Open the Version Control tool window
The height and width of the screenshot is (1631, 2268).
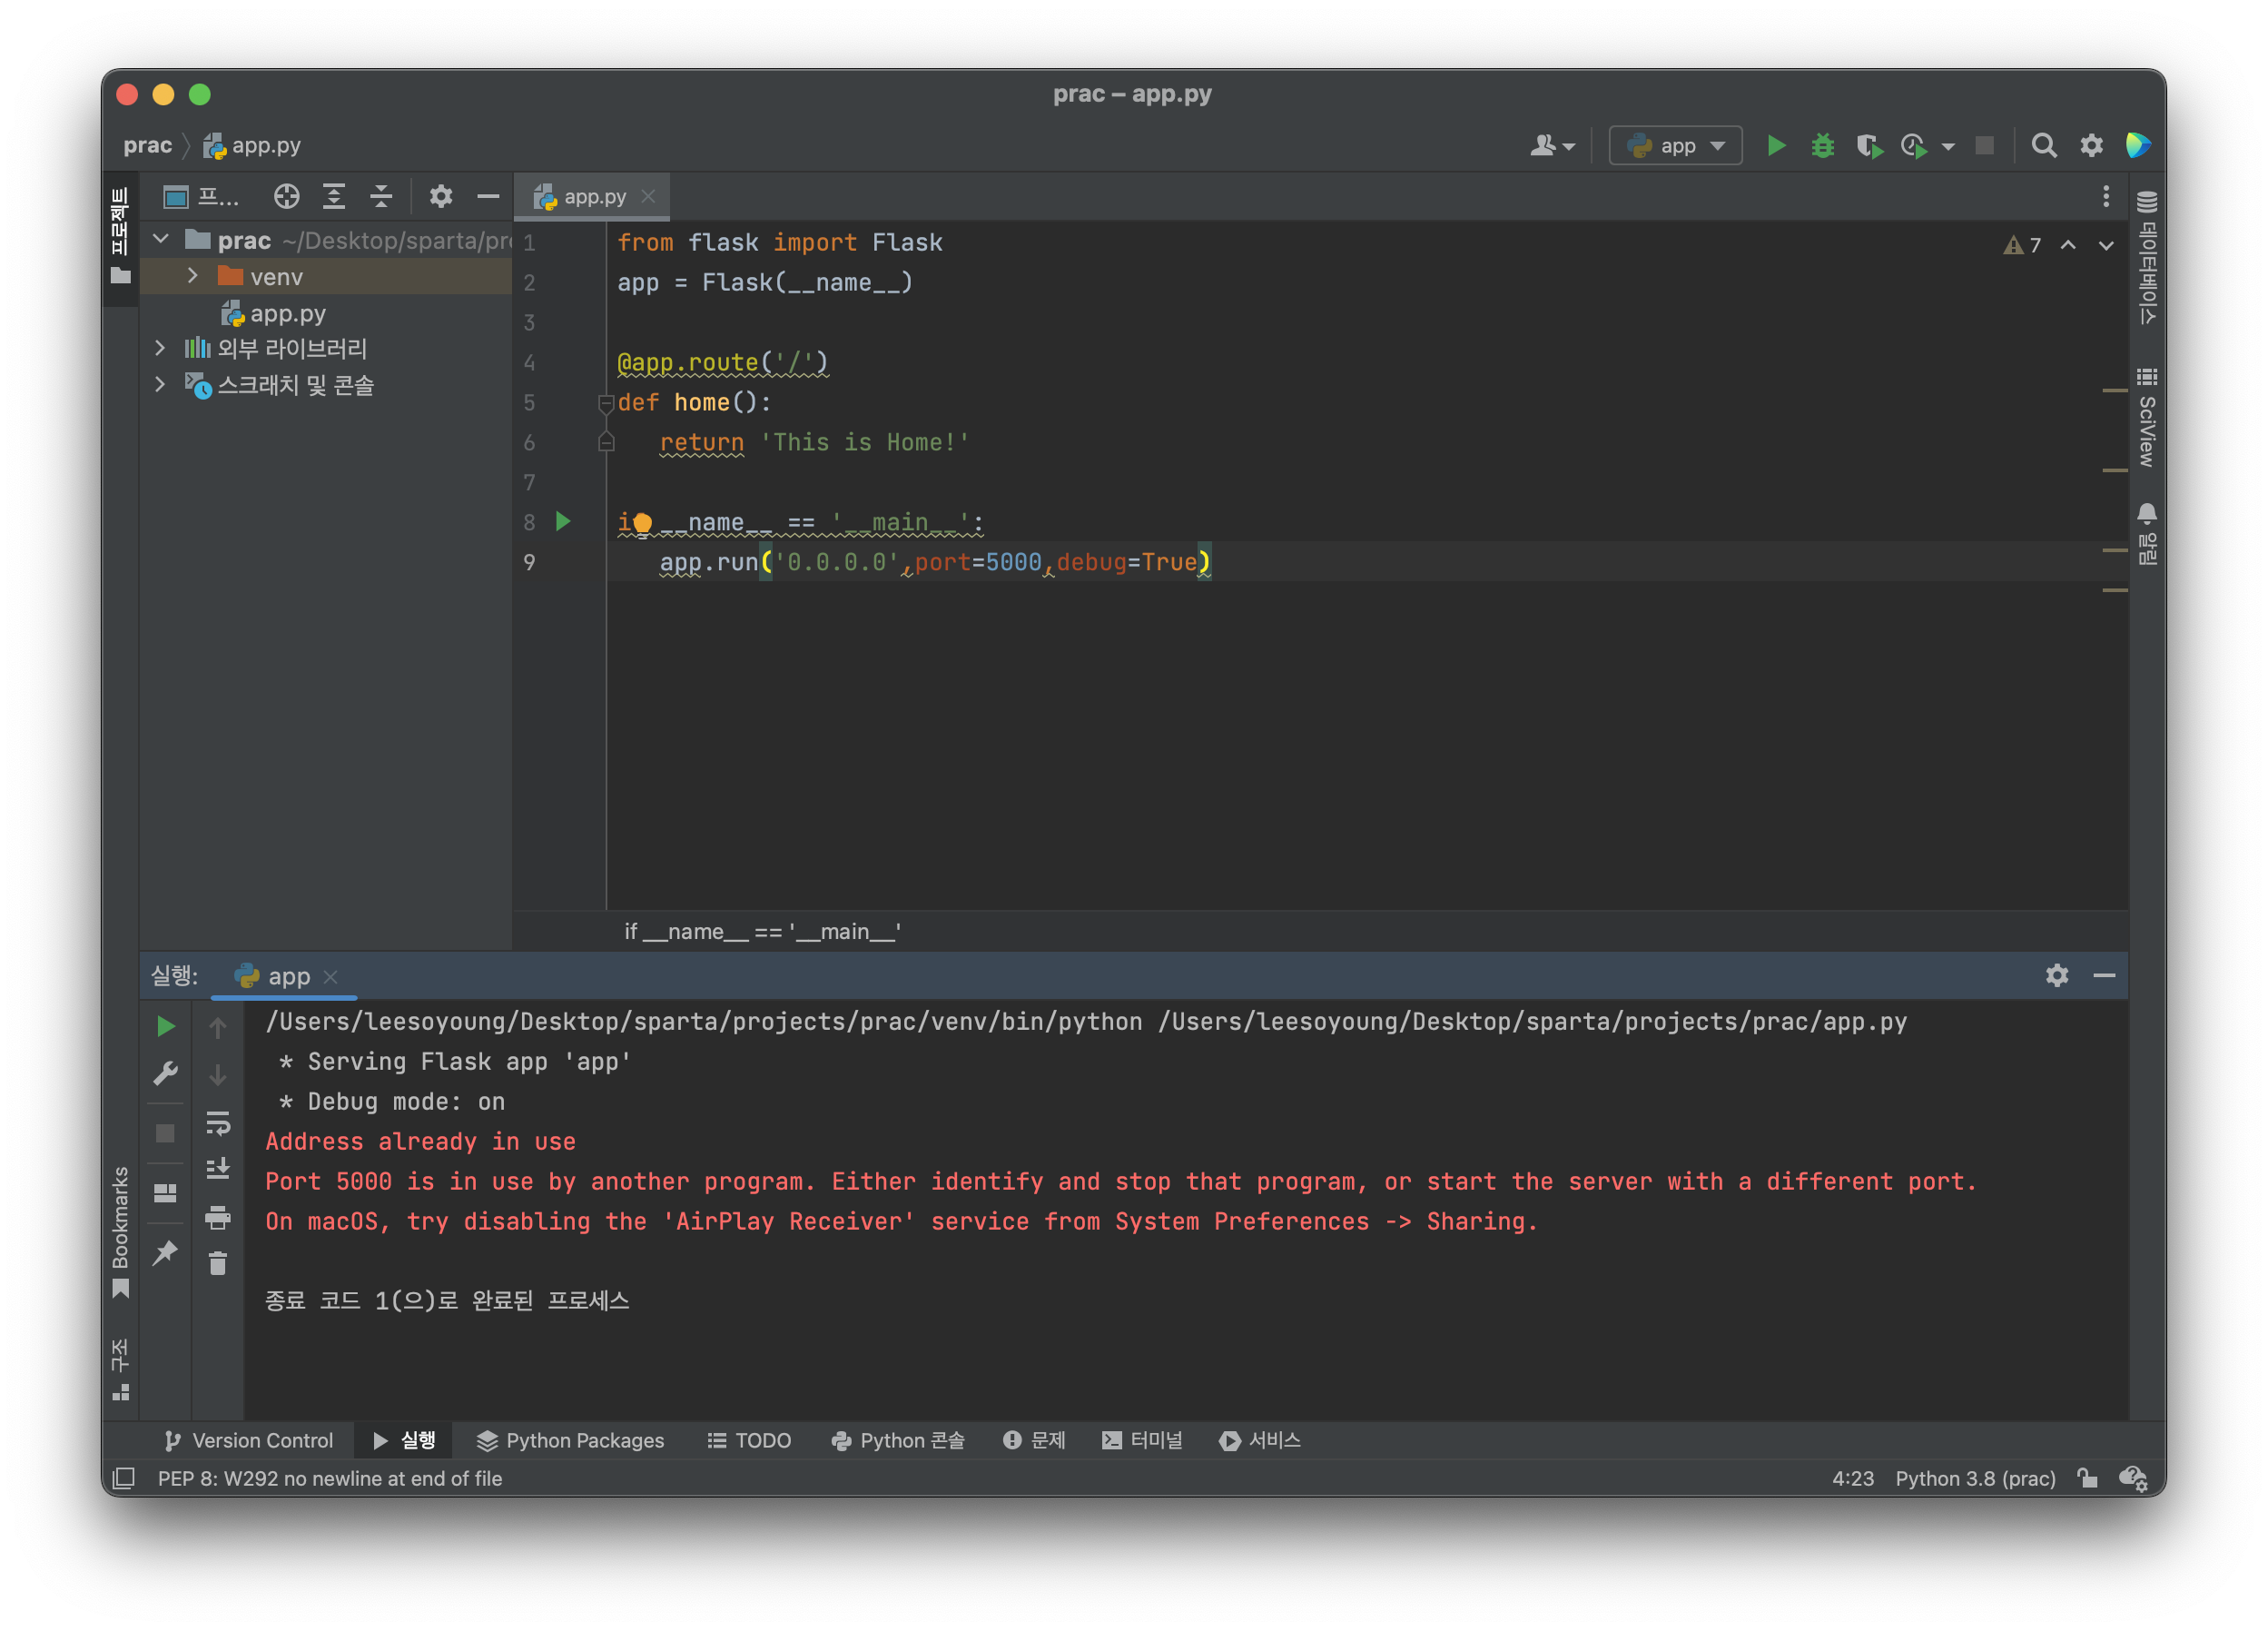click(248, 1440)
